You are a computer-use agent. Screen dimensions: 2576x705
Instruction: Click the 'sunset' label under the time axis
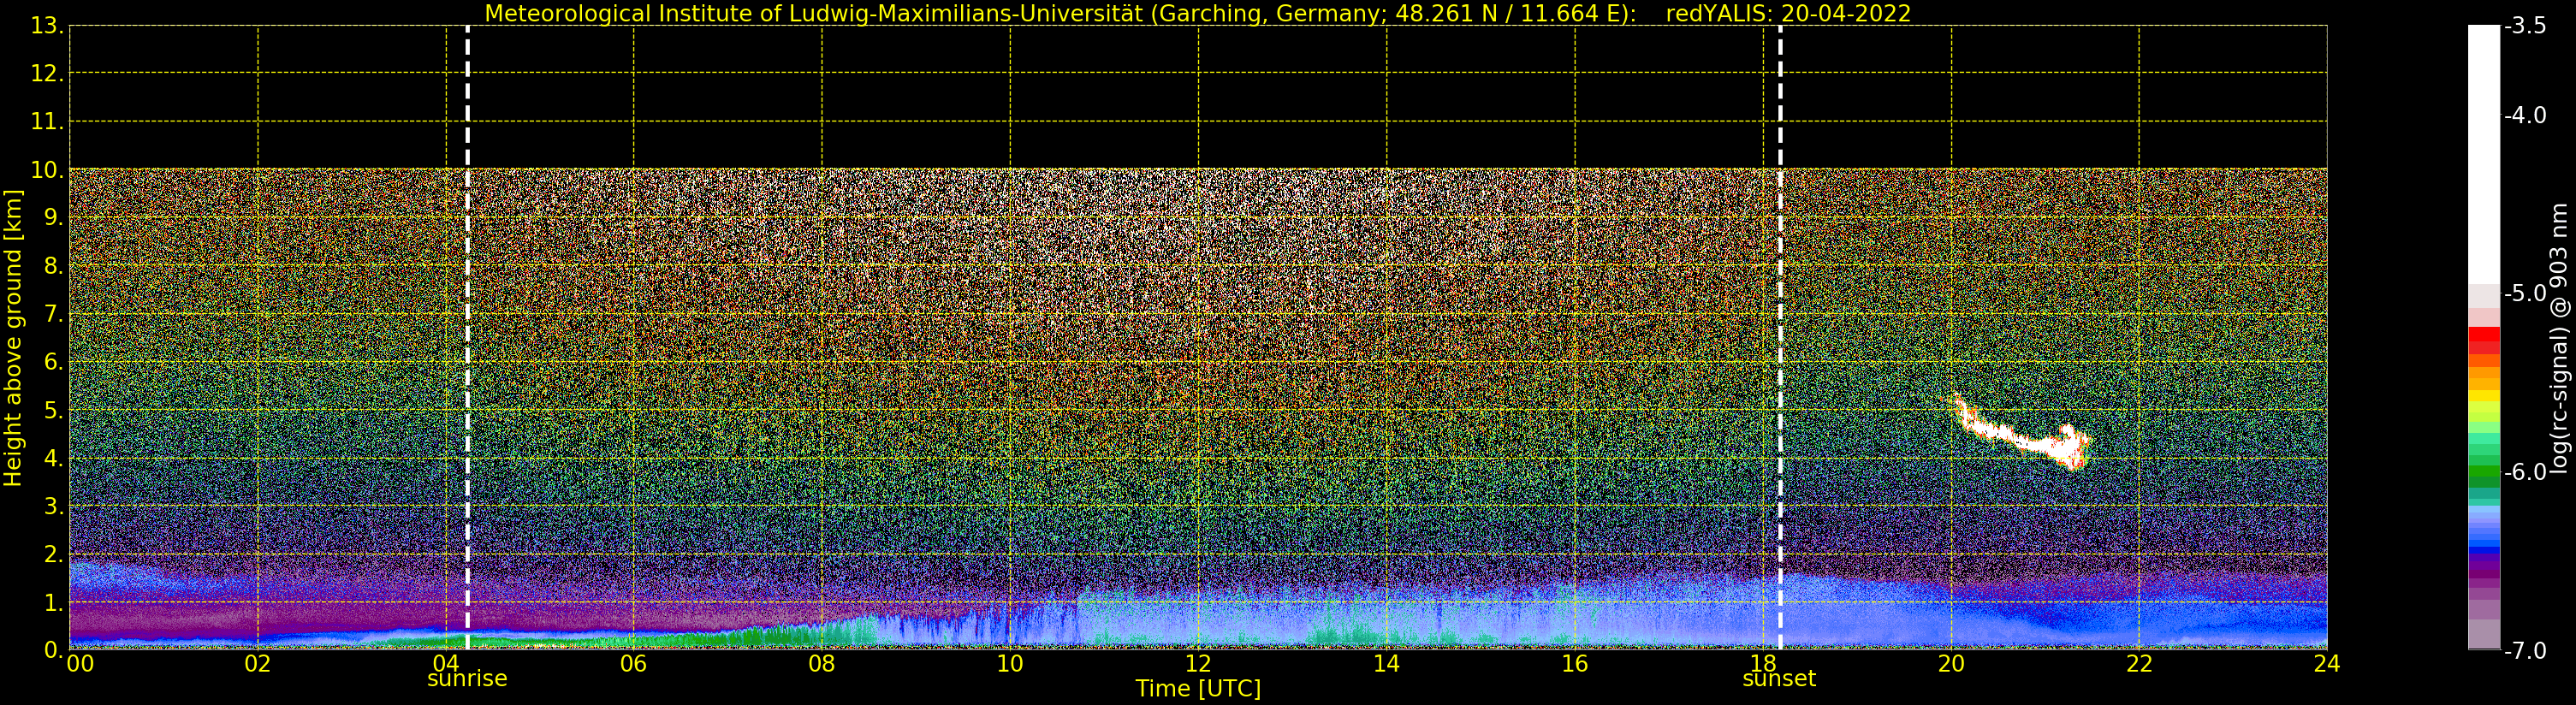pos(1779,679)
